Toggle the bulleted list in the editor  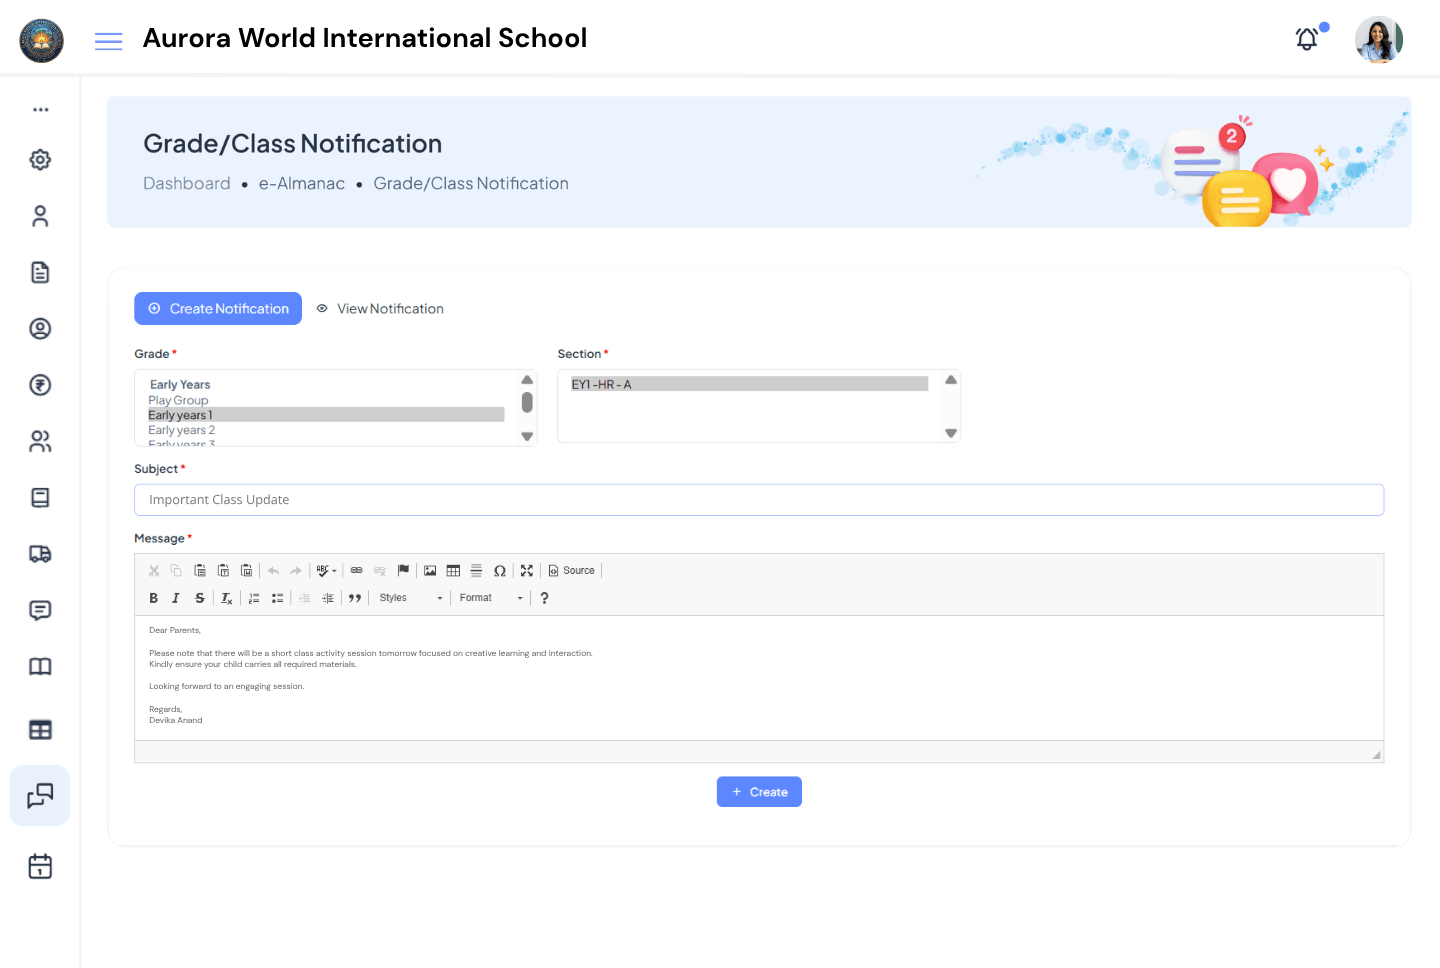(277, 597)
